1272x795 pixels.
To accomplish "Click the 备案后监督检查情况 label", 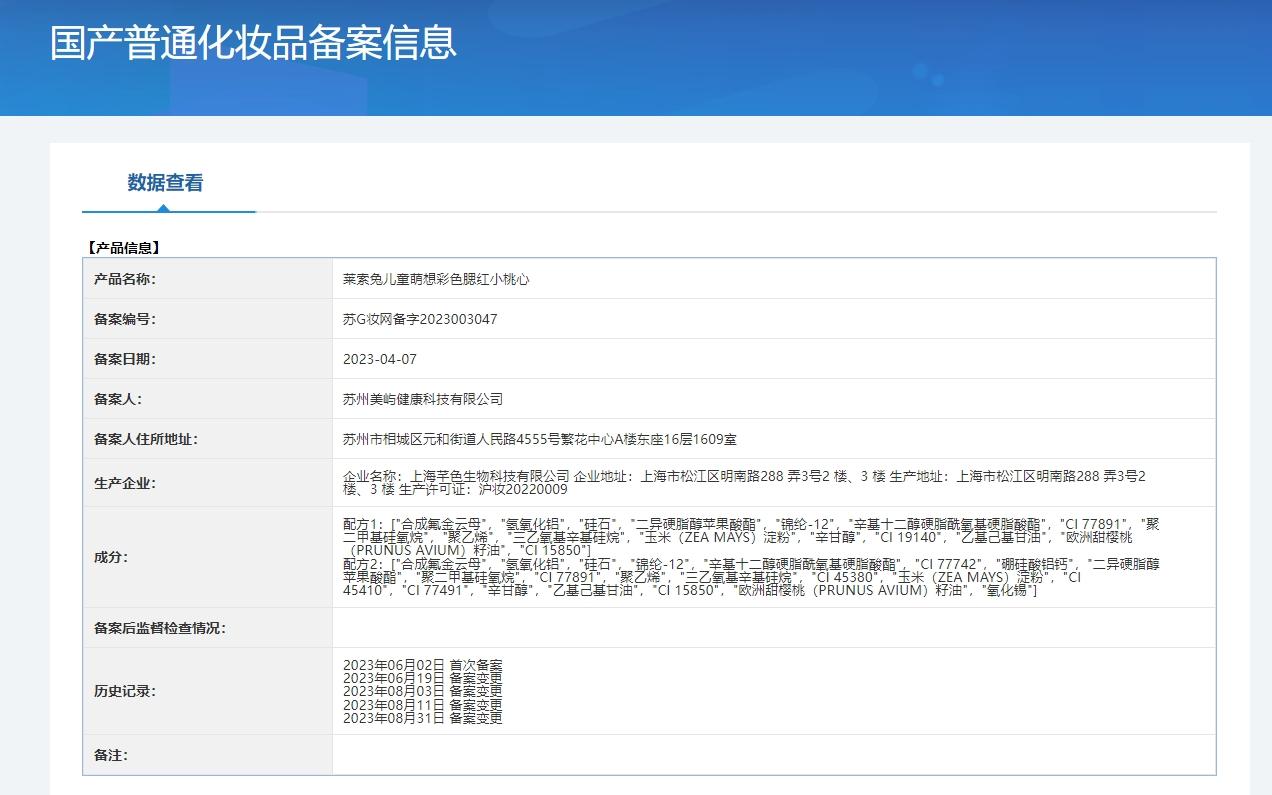I will coord(160,628).
